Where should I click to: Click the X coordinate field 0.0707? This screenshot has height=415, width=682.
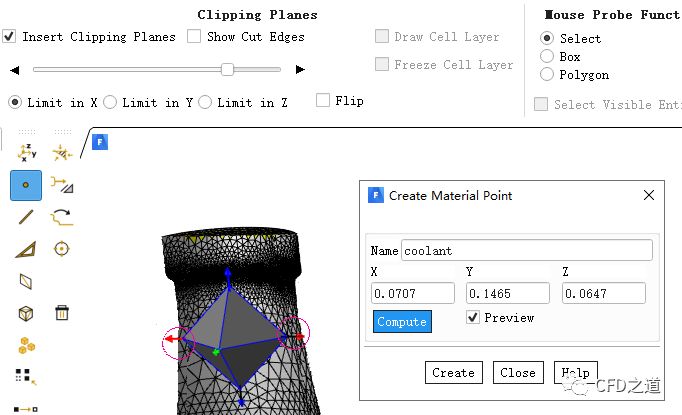click(413, 293)
